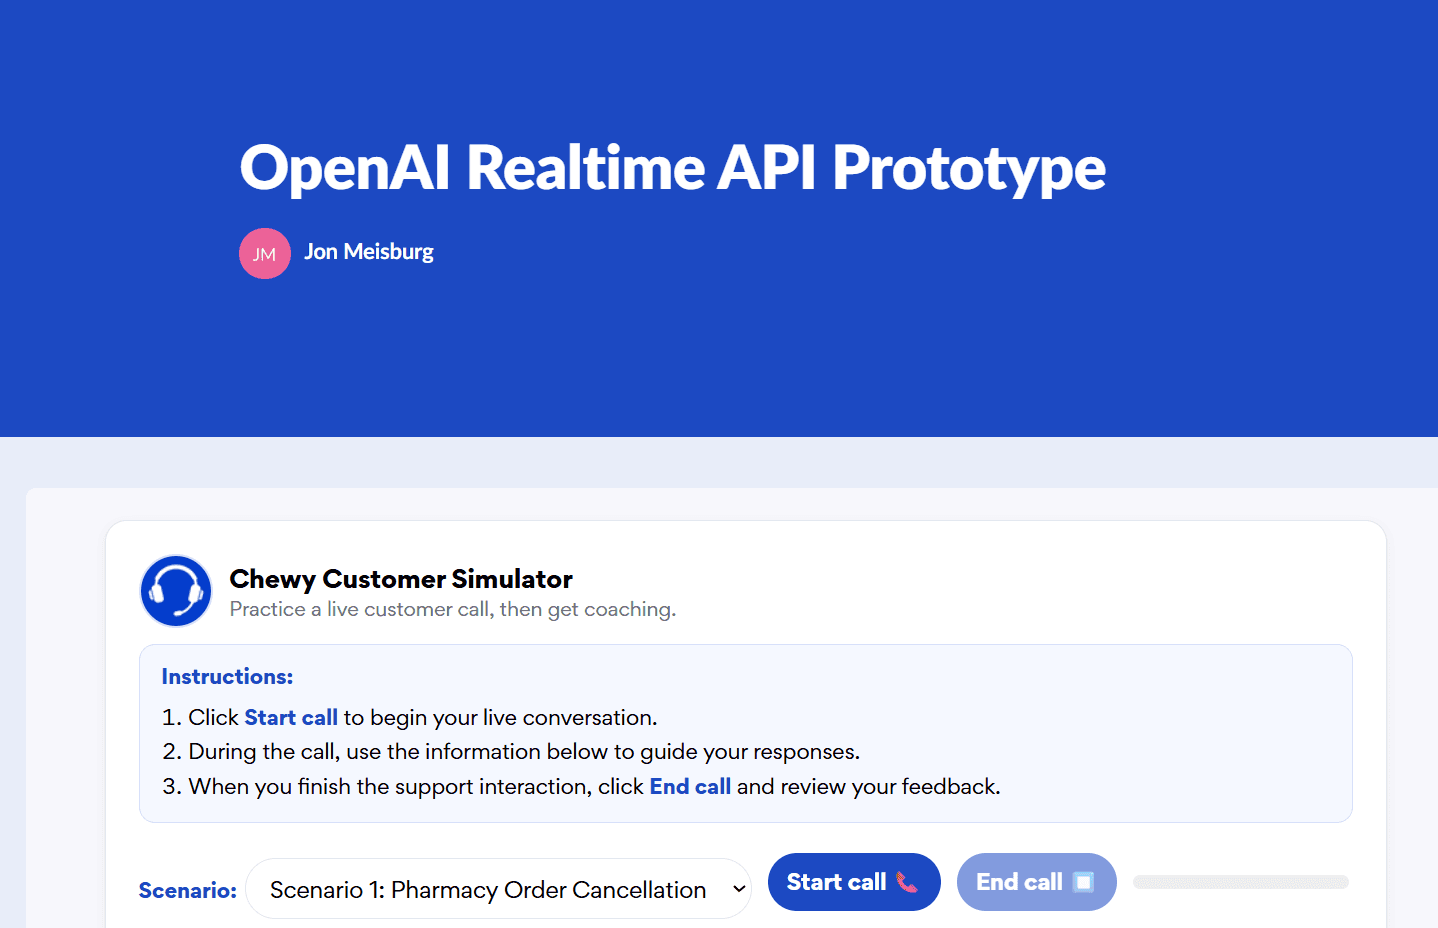The image size is (1438, 928).
Task: Start the live customer call
Action: pos(854,882)
